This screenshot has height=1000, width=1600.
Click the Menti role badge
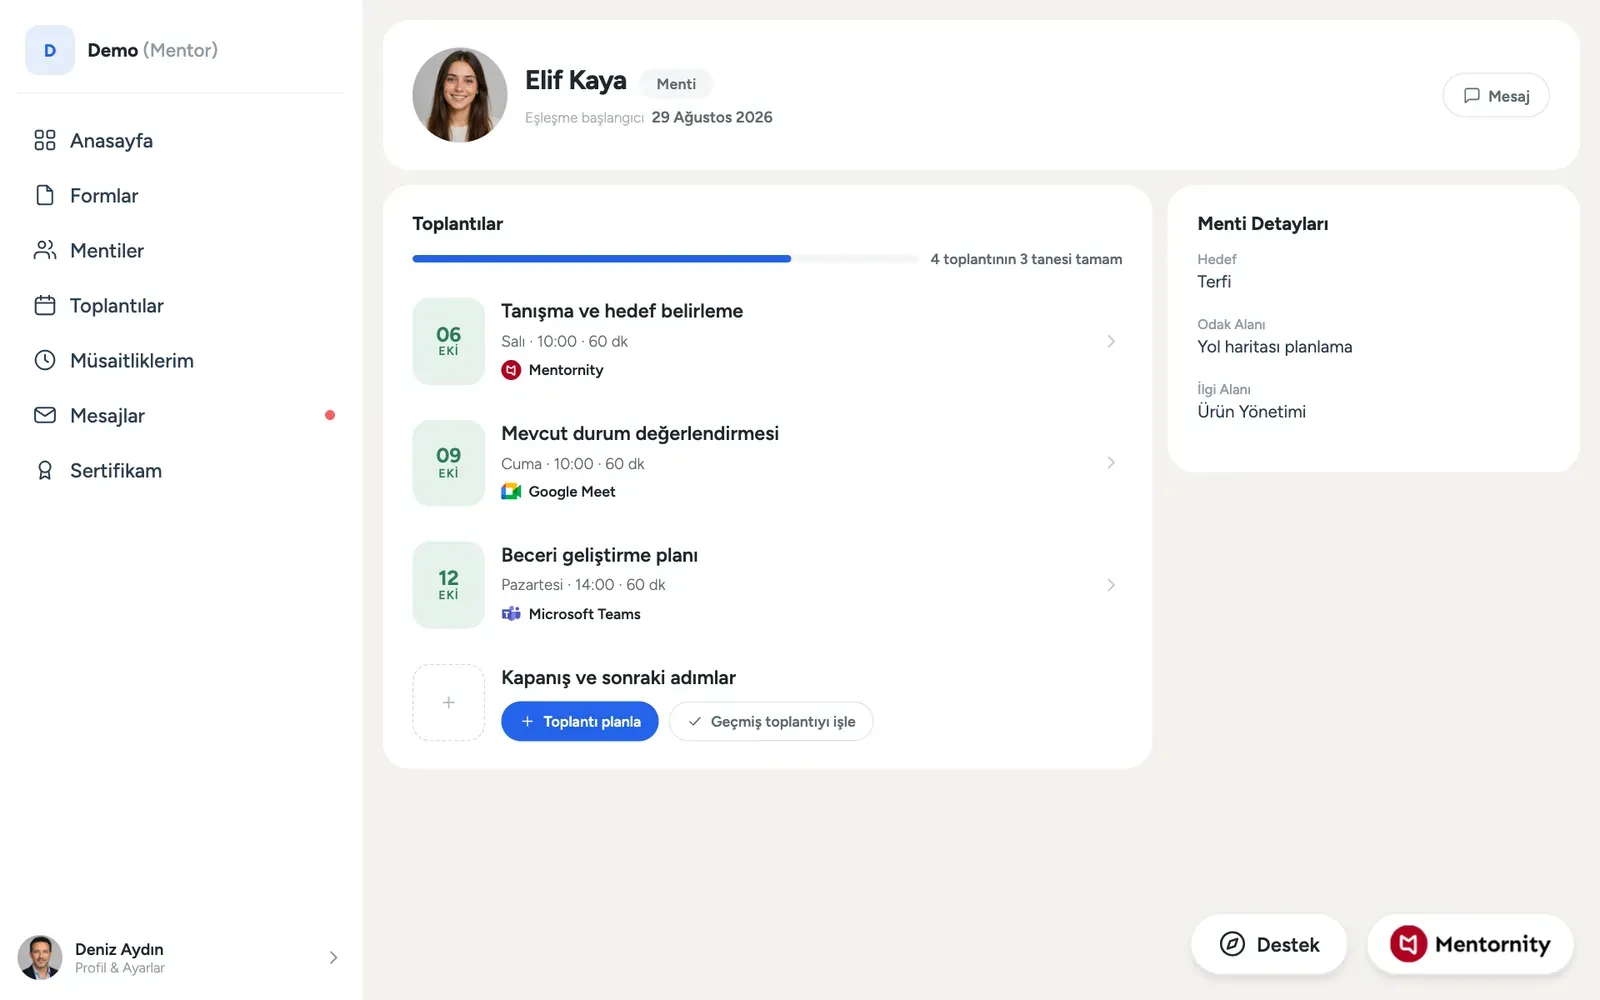(676, 84)
